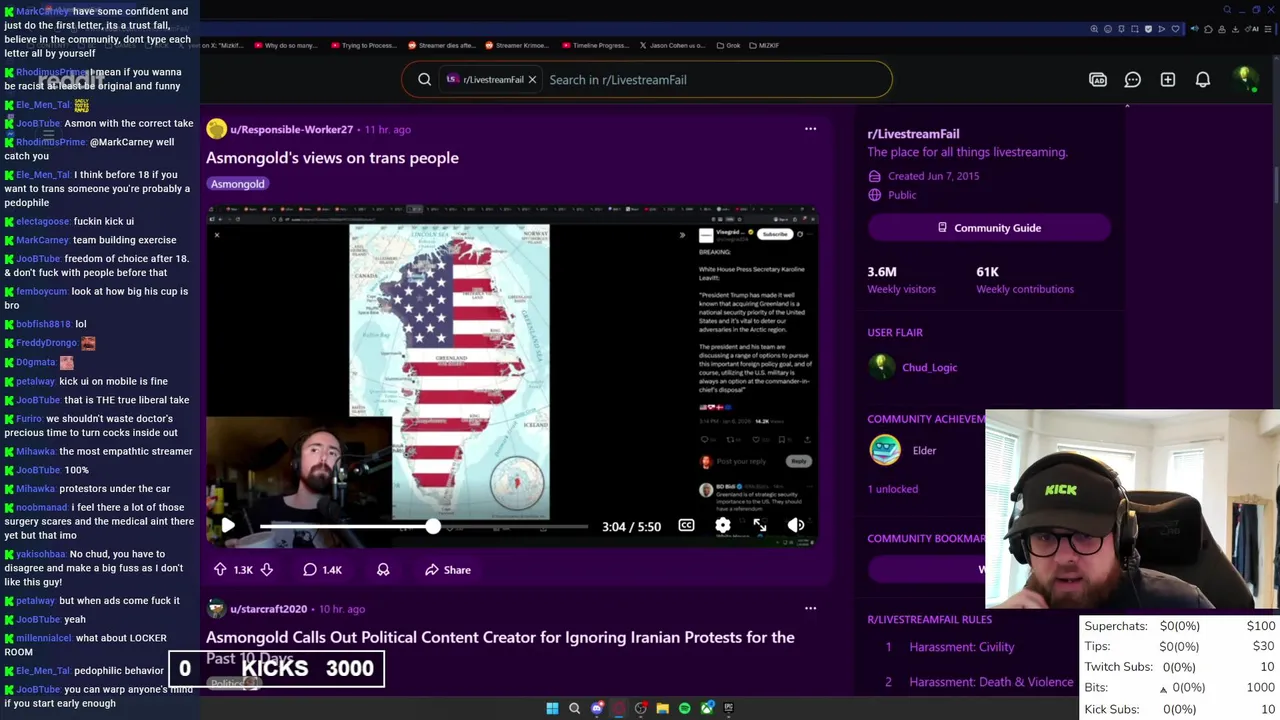Open the Iranian Protests post title
The height and width of the screenshot is (720, 1280).
click(500, 646)
